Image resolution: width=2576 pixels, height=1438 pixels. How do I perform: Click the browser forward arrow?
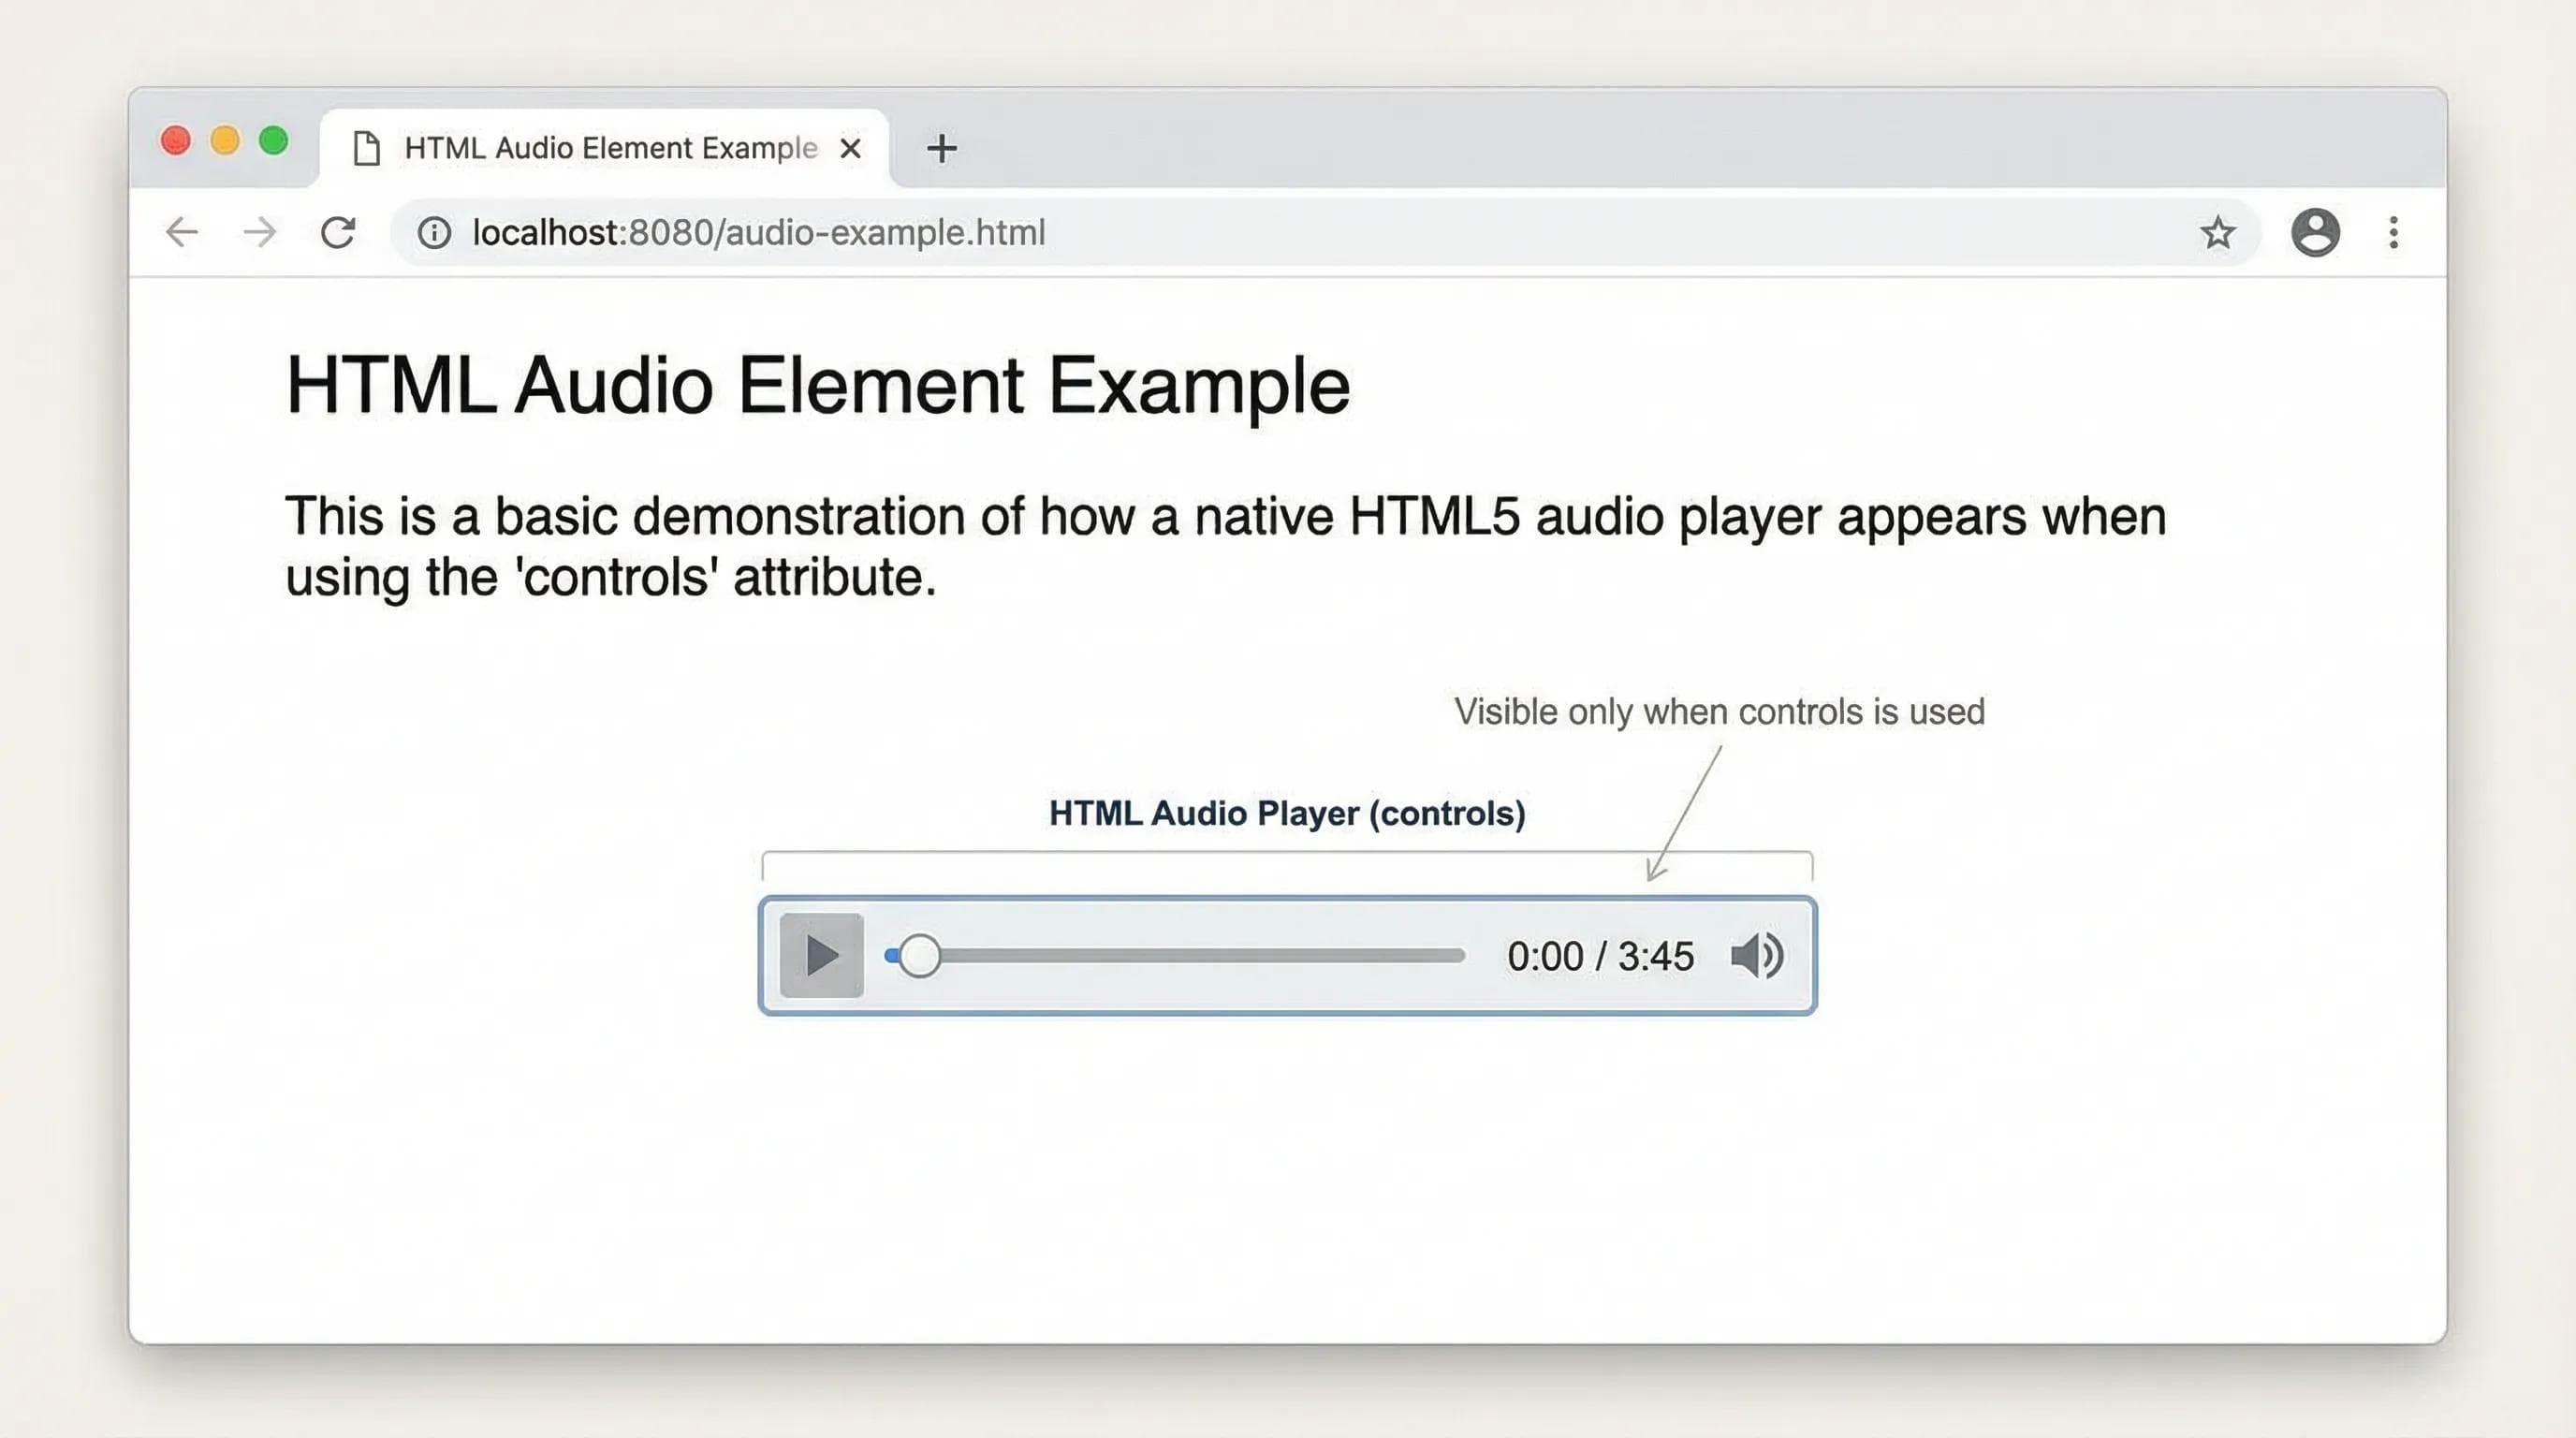[x=260, y=232]
